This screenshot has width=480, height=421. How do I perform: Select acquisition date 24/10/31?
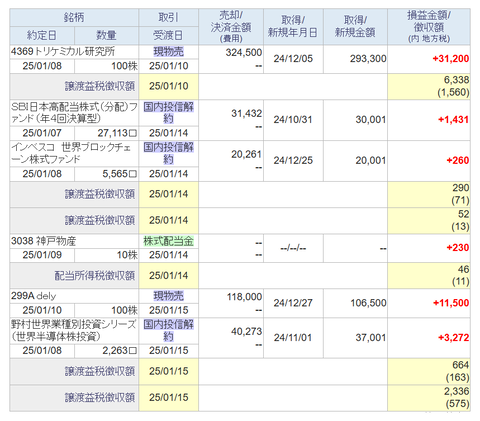[x=293, y=120]
